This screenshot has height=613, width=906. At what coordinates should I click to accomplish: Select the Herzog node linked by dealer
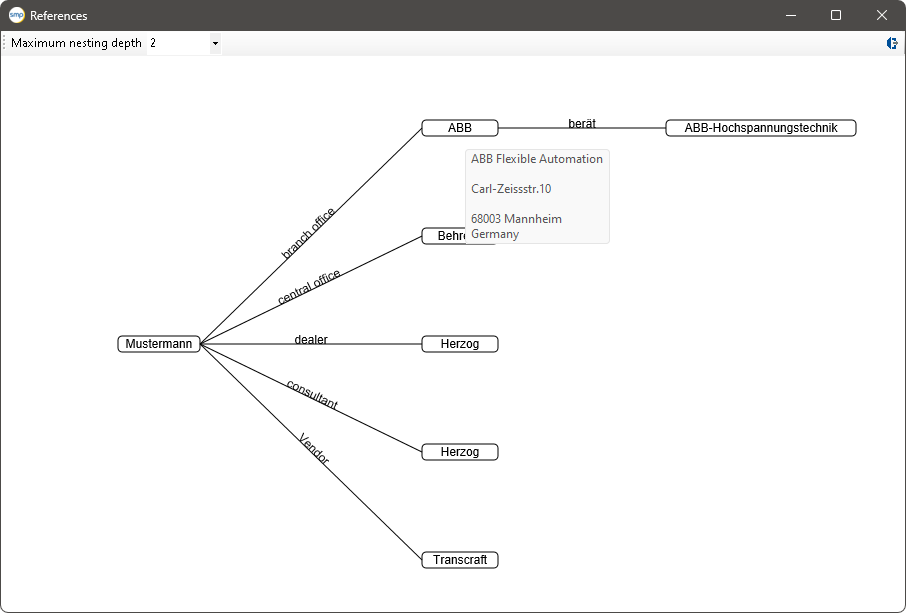460,344
